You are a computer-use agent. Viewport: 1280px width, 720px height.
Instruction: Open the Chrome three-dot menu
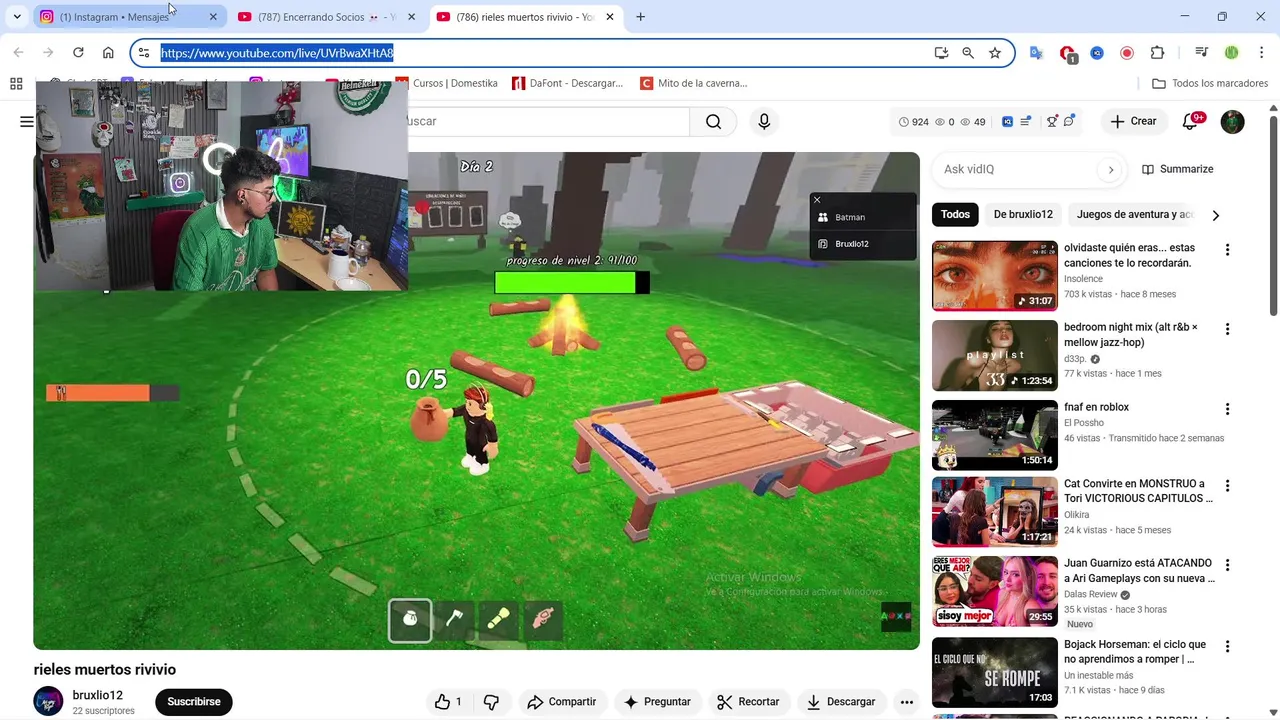pos(1260,53)
